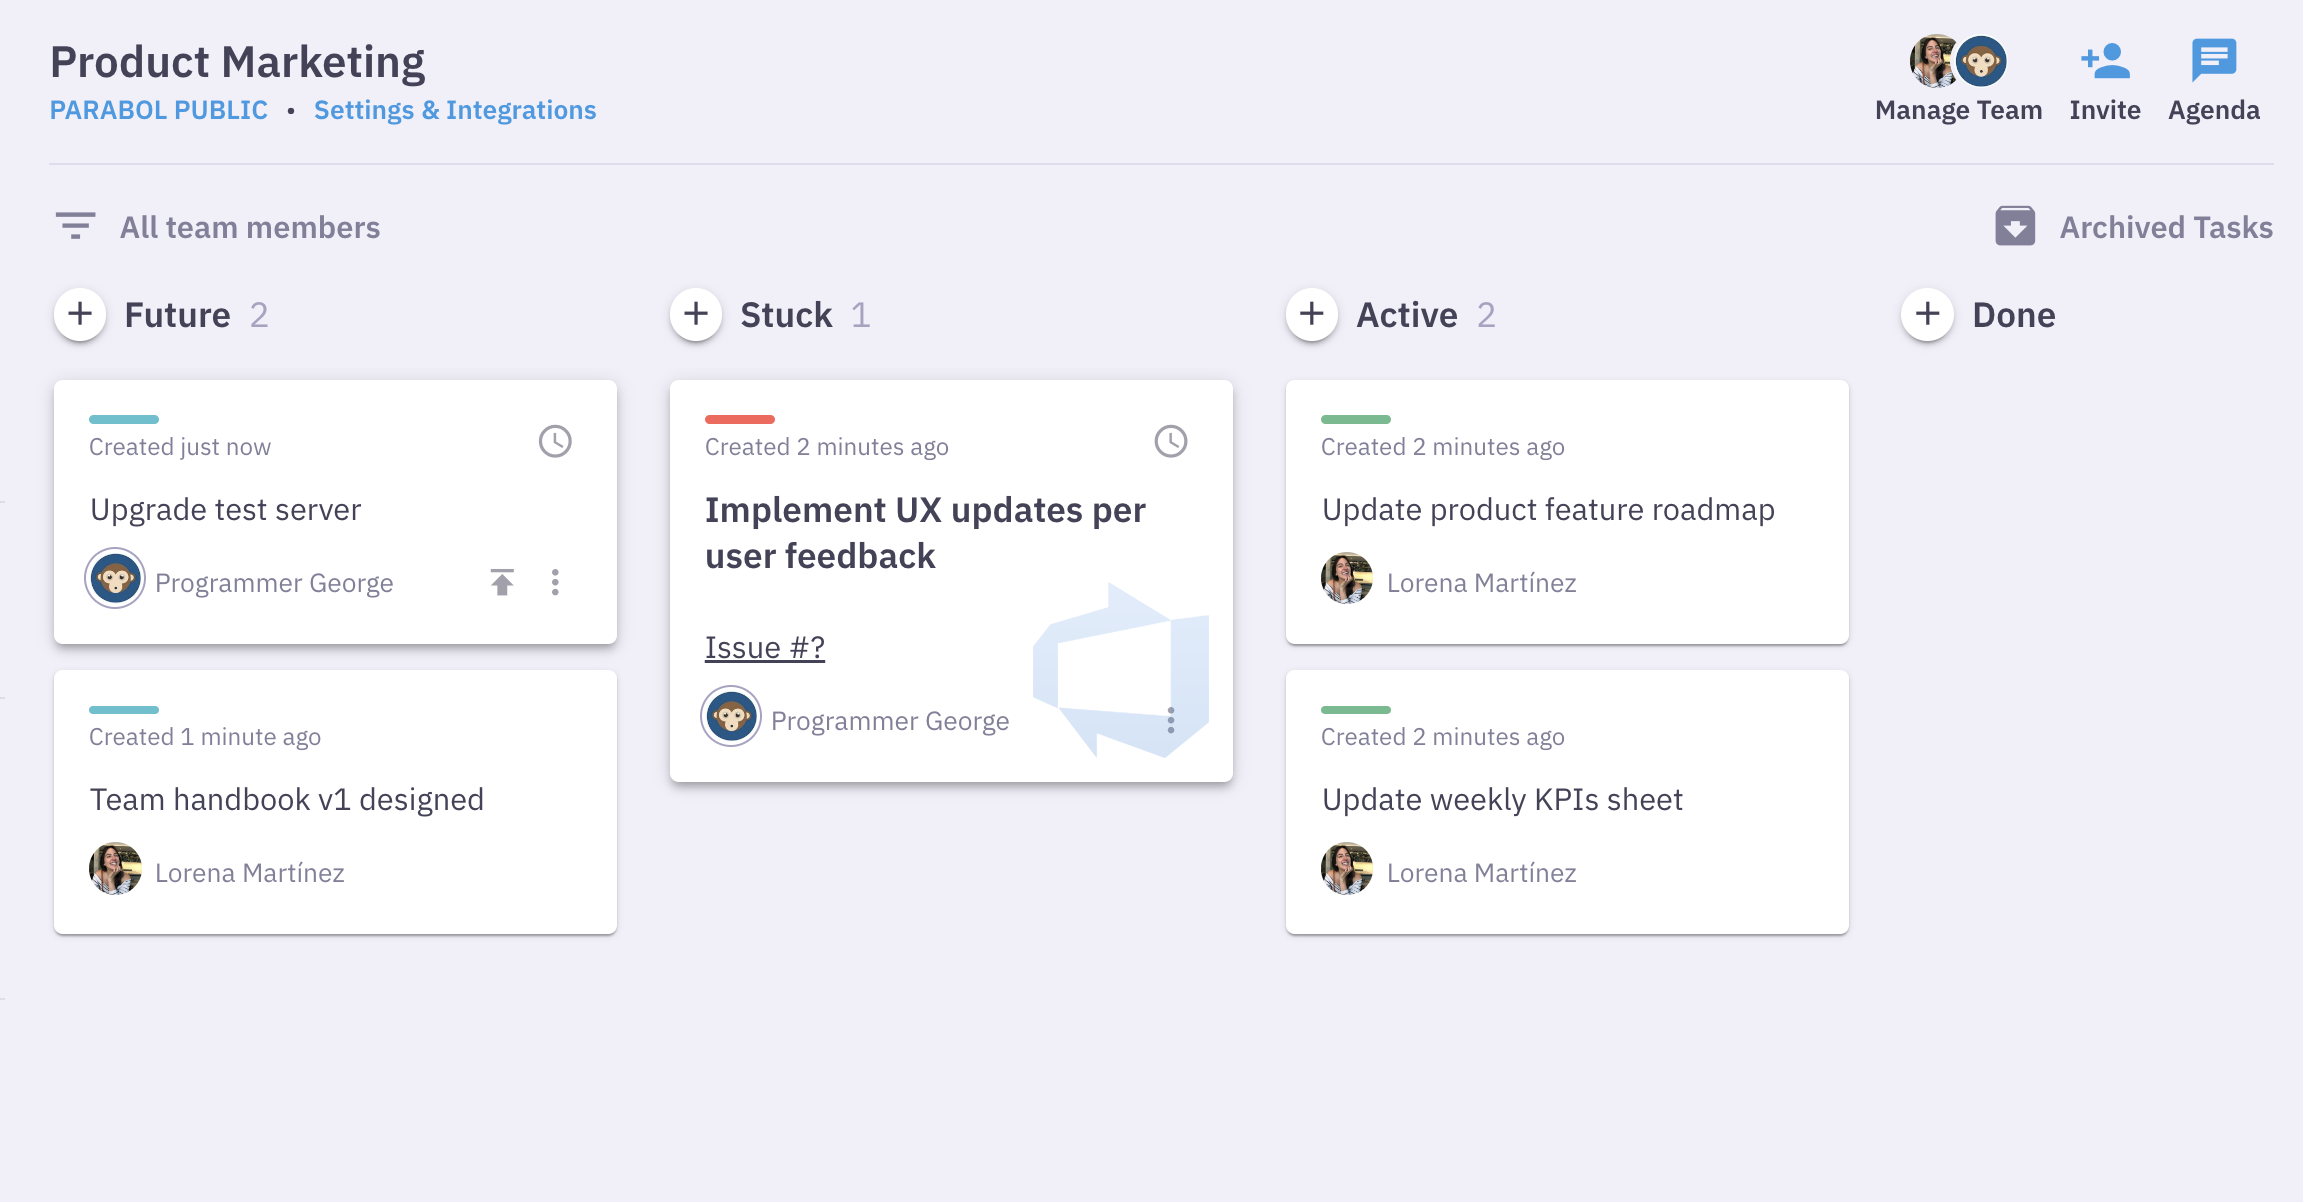The width and height of the screenshot is (2303, 1202).
Task: Add a new task to the Future column
Action: click(x=80, y=314)
